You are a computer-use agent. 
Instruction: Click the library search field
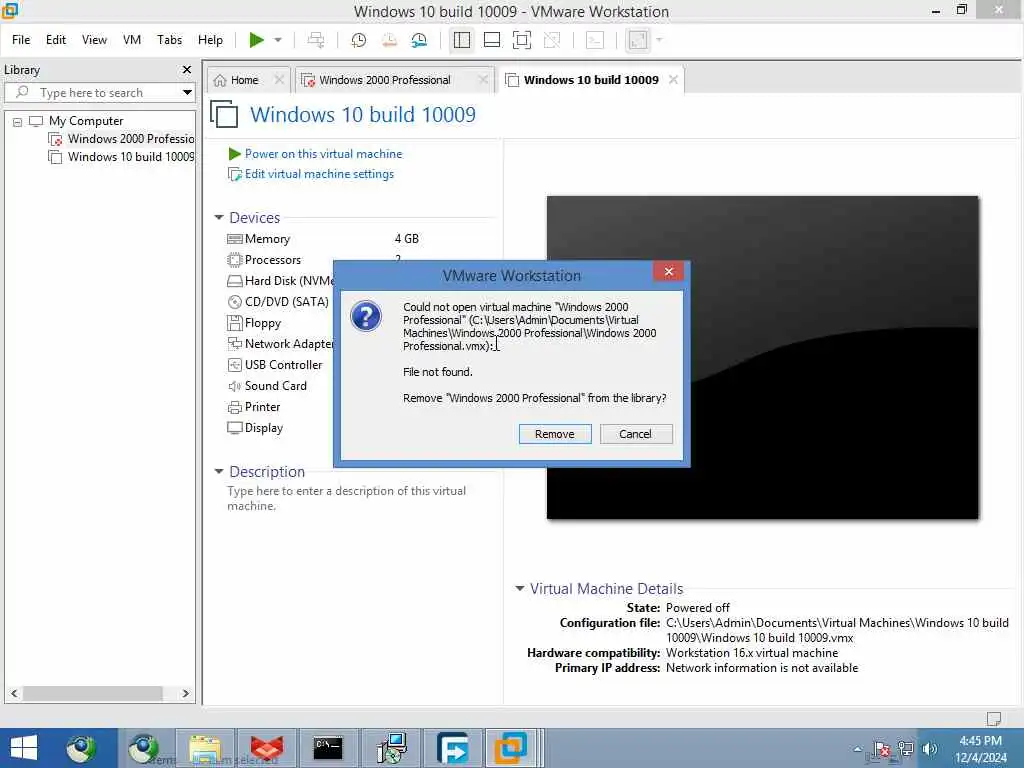pyautogui.click(x=98, y=93)
